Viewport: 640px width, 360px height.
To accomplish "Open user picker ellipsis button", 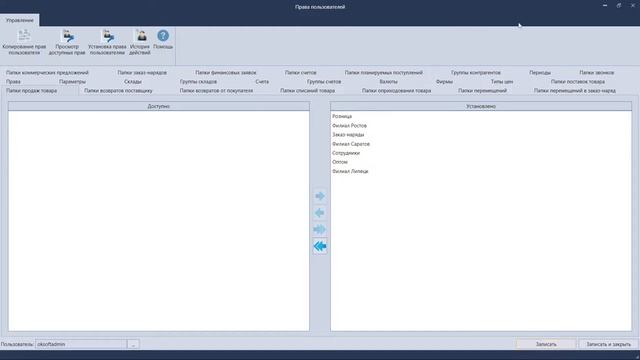I will (133, 344).
